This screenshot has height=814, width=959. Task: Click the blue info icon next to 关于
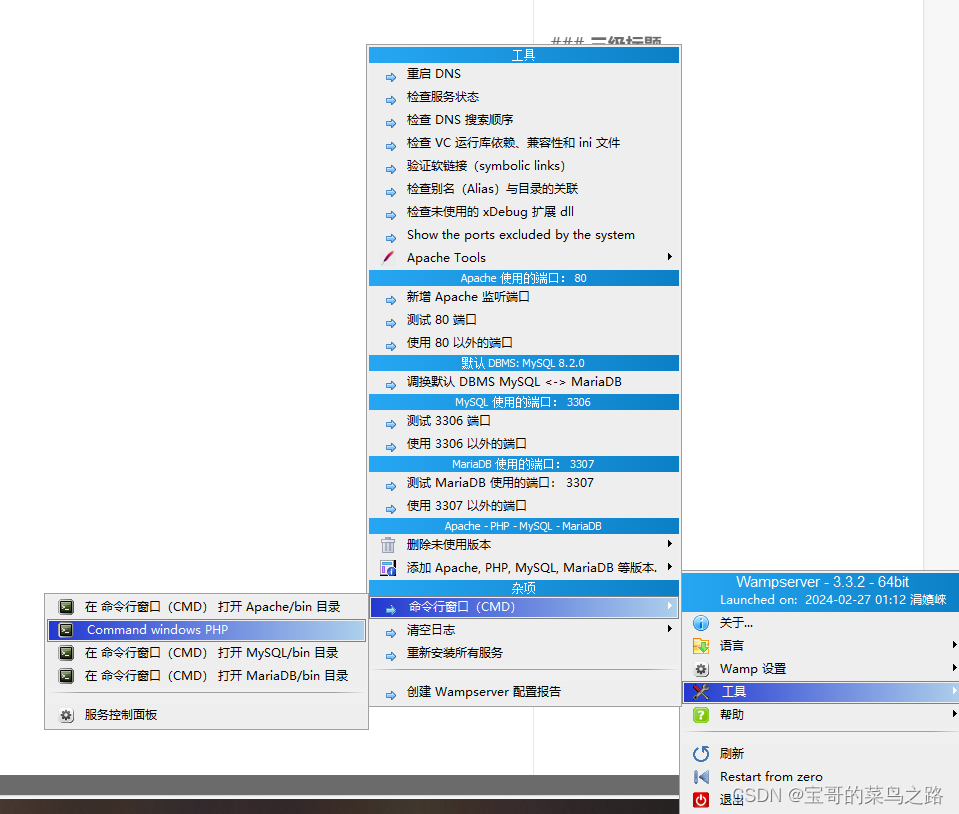click(x=701, y=623)
